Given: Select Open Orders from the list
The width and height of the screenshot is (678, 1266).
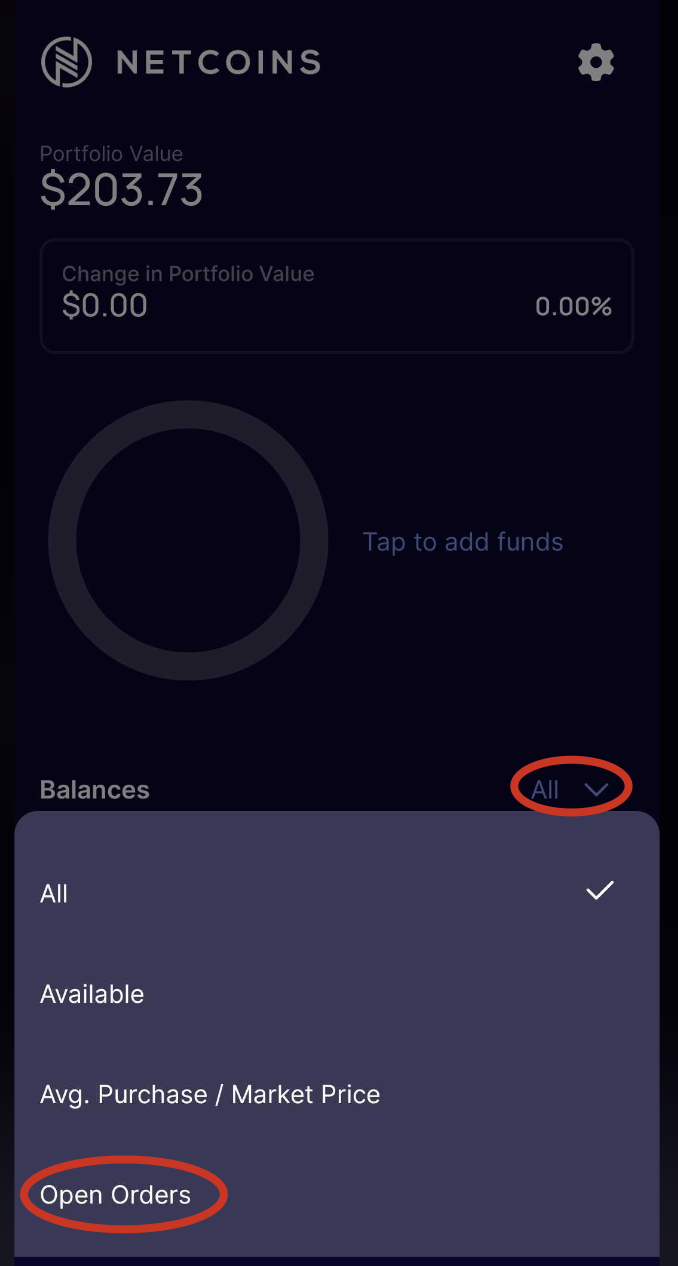Looking at the screenshot, I should tap(115, 1194).
